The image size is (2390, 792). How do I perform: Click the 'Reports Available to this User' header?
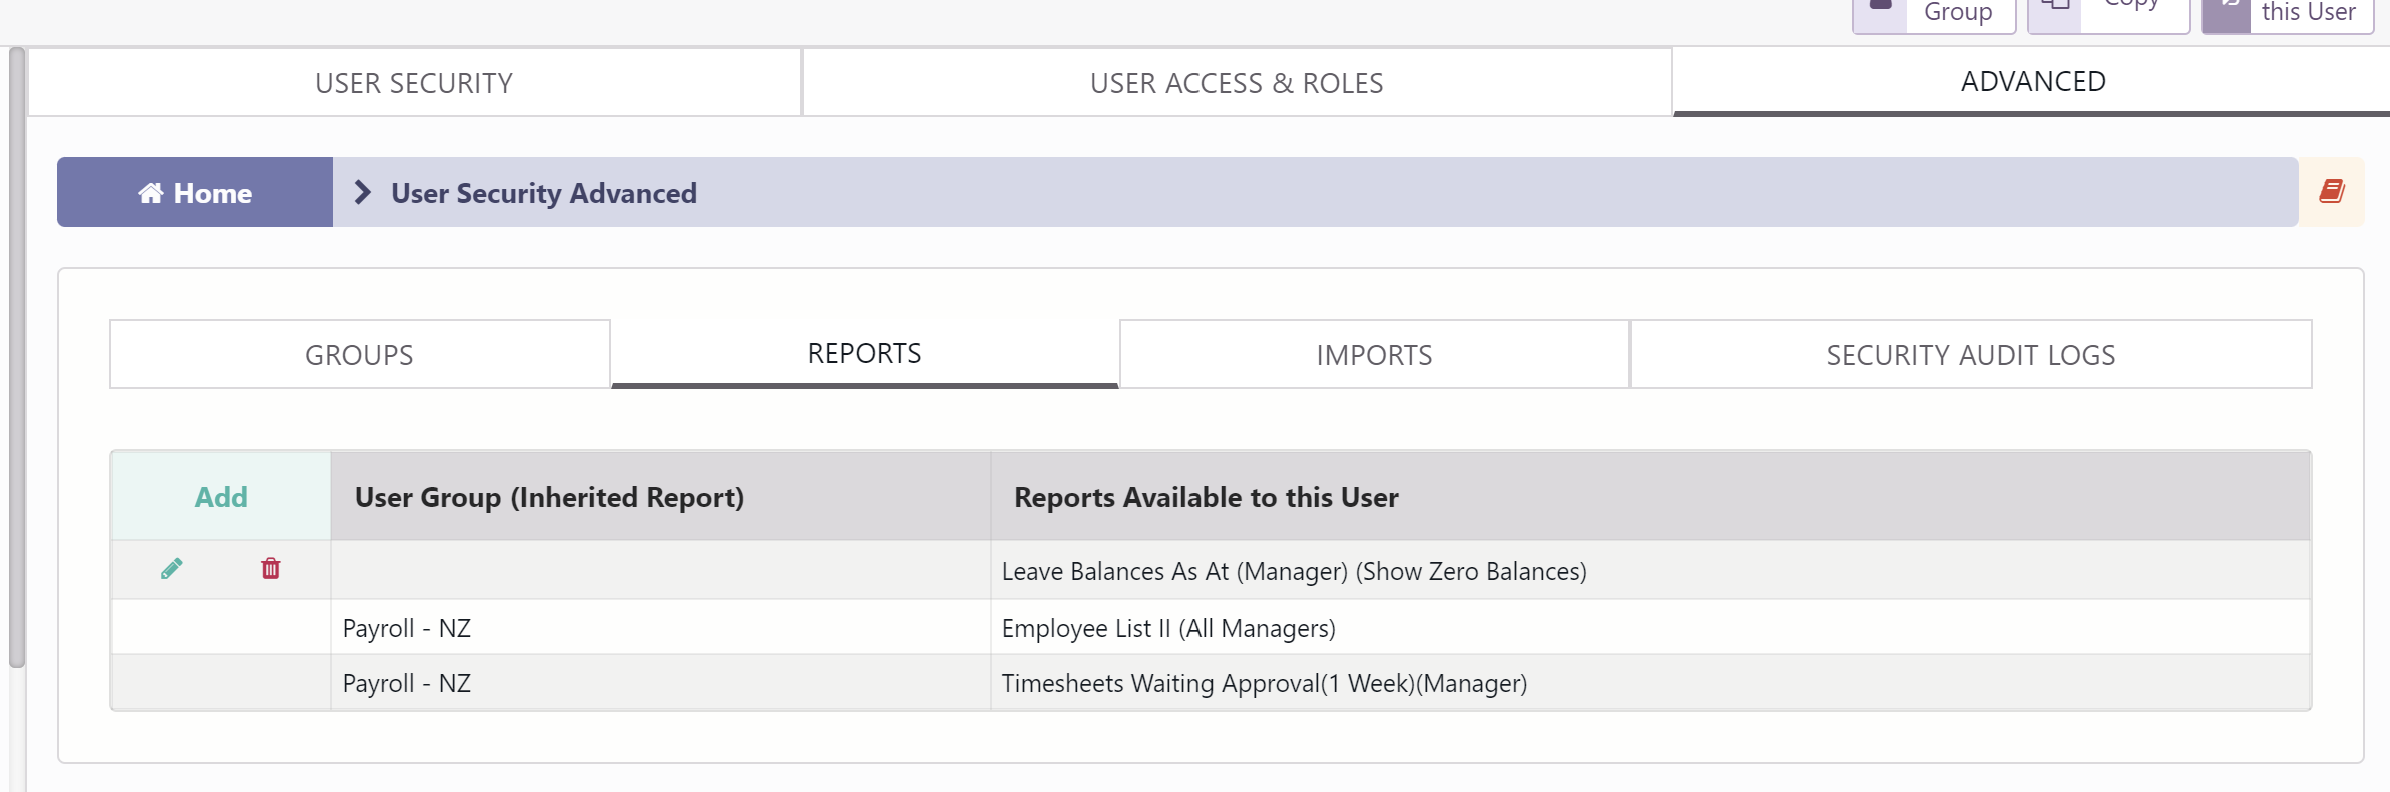(x=1650, y=497)
